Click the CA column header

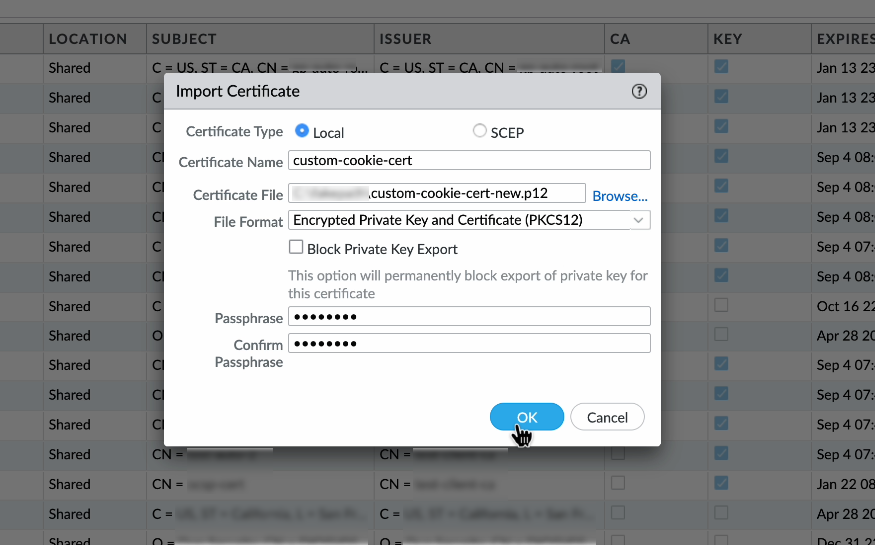620,39
